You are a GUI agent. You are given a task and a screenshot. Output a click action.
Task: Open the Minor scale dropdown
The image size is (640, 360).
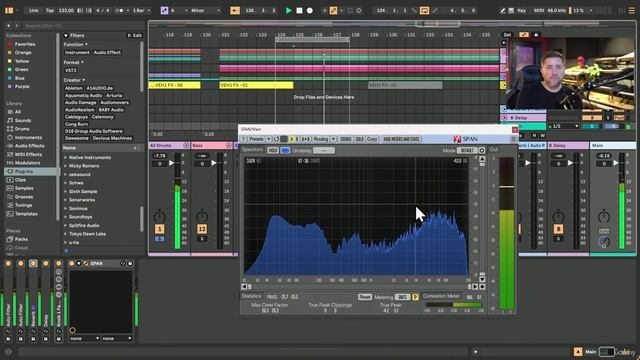pos(205,11)
